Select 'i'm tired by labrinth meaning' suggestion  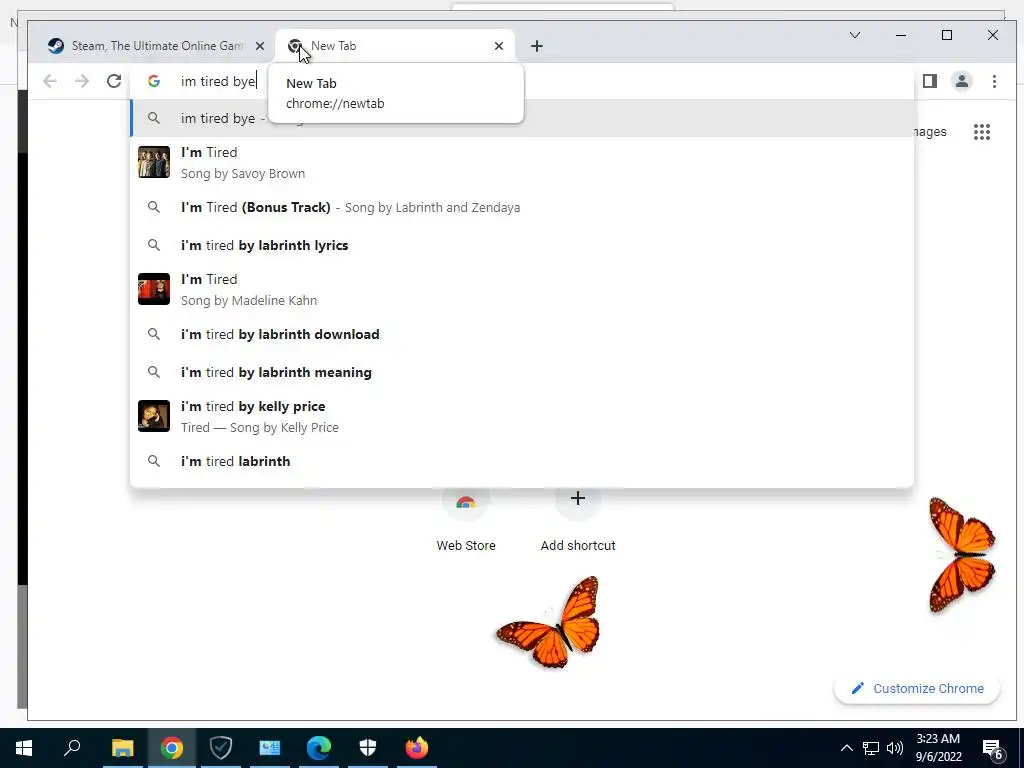pos(522,372)
